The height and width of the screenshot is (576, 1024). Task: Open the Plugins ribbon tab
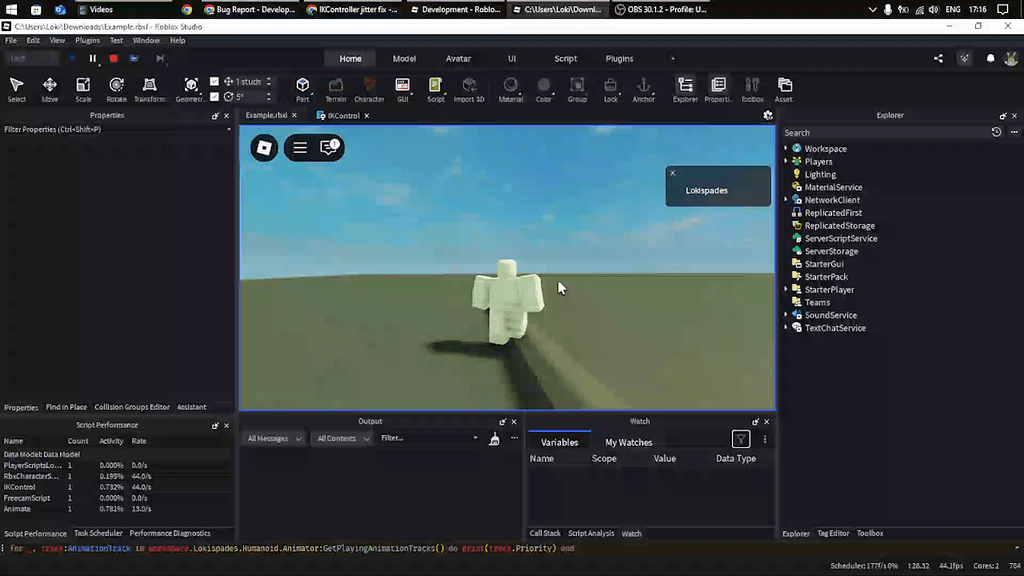pos(619,59)
